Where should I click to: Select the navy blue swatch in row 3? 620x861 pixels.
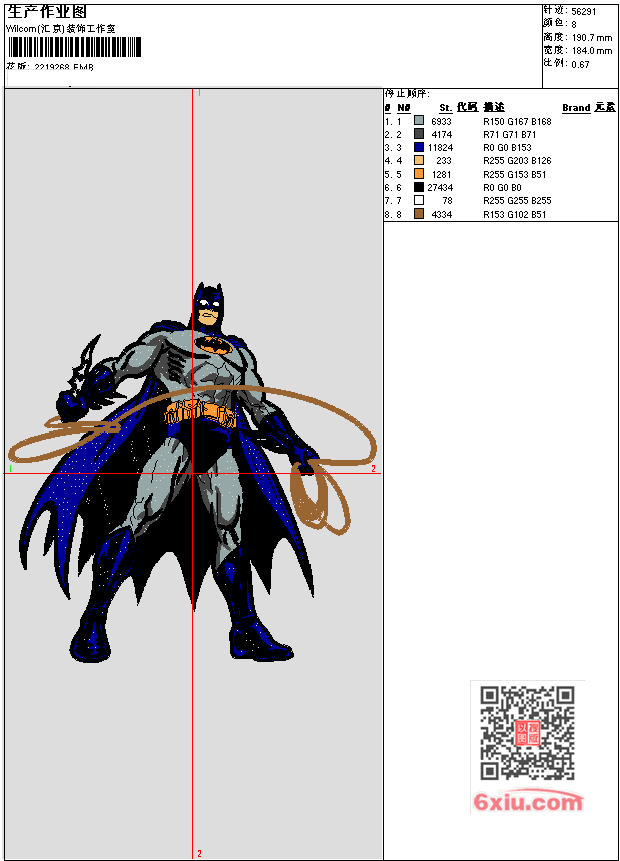pyautogui.click(x=419, y=147)
